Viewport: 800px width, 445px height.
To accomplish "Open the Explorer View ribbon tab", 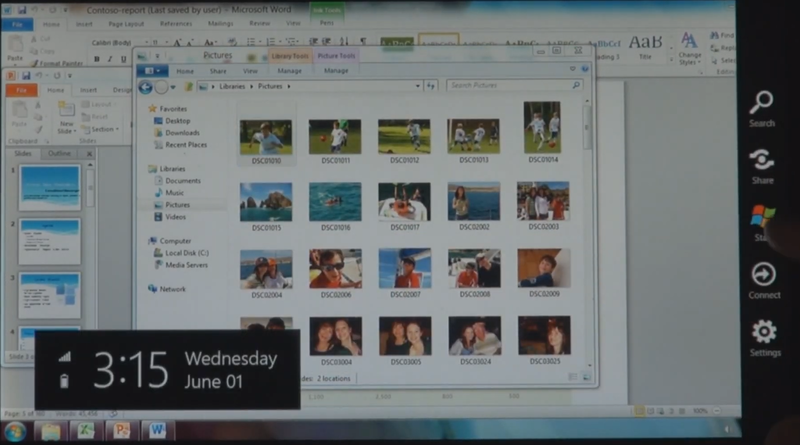I will pos(250,71).
